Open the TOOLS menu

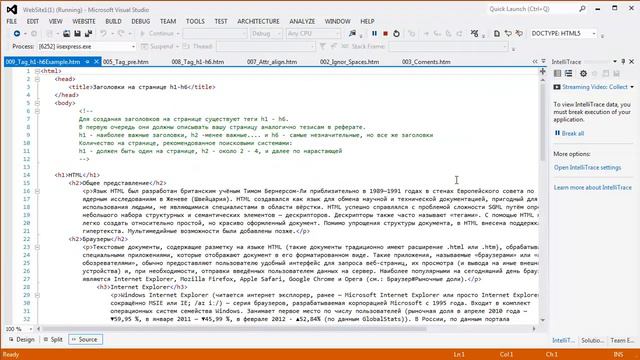point(195,21)
